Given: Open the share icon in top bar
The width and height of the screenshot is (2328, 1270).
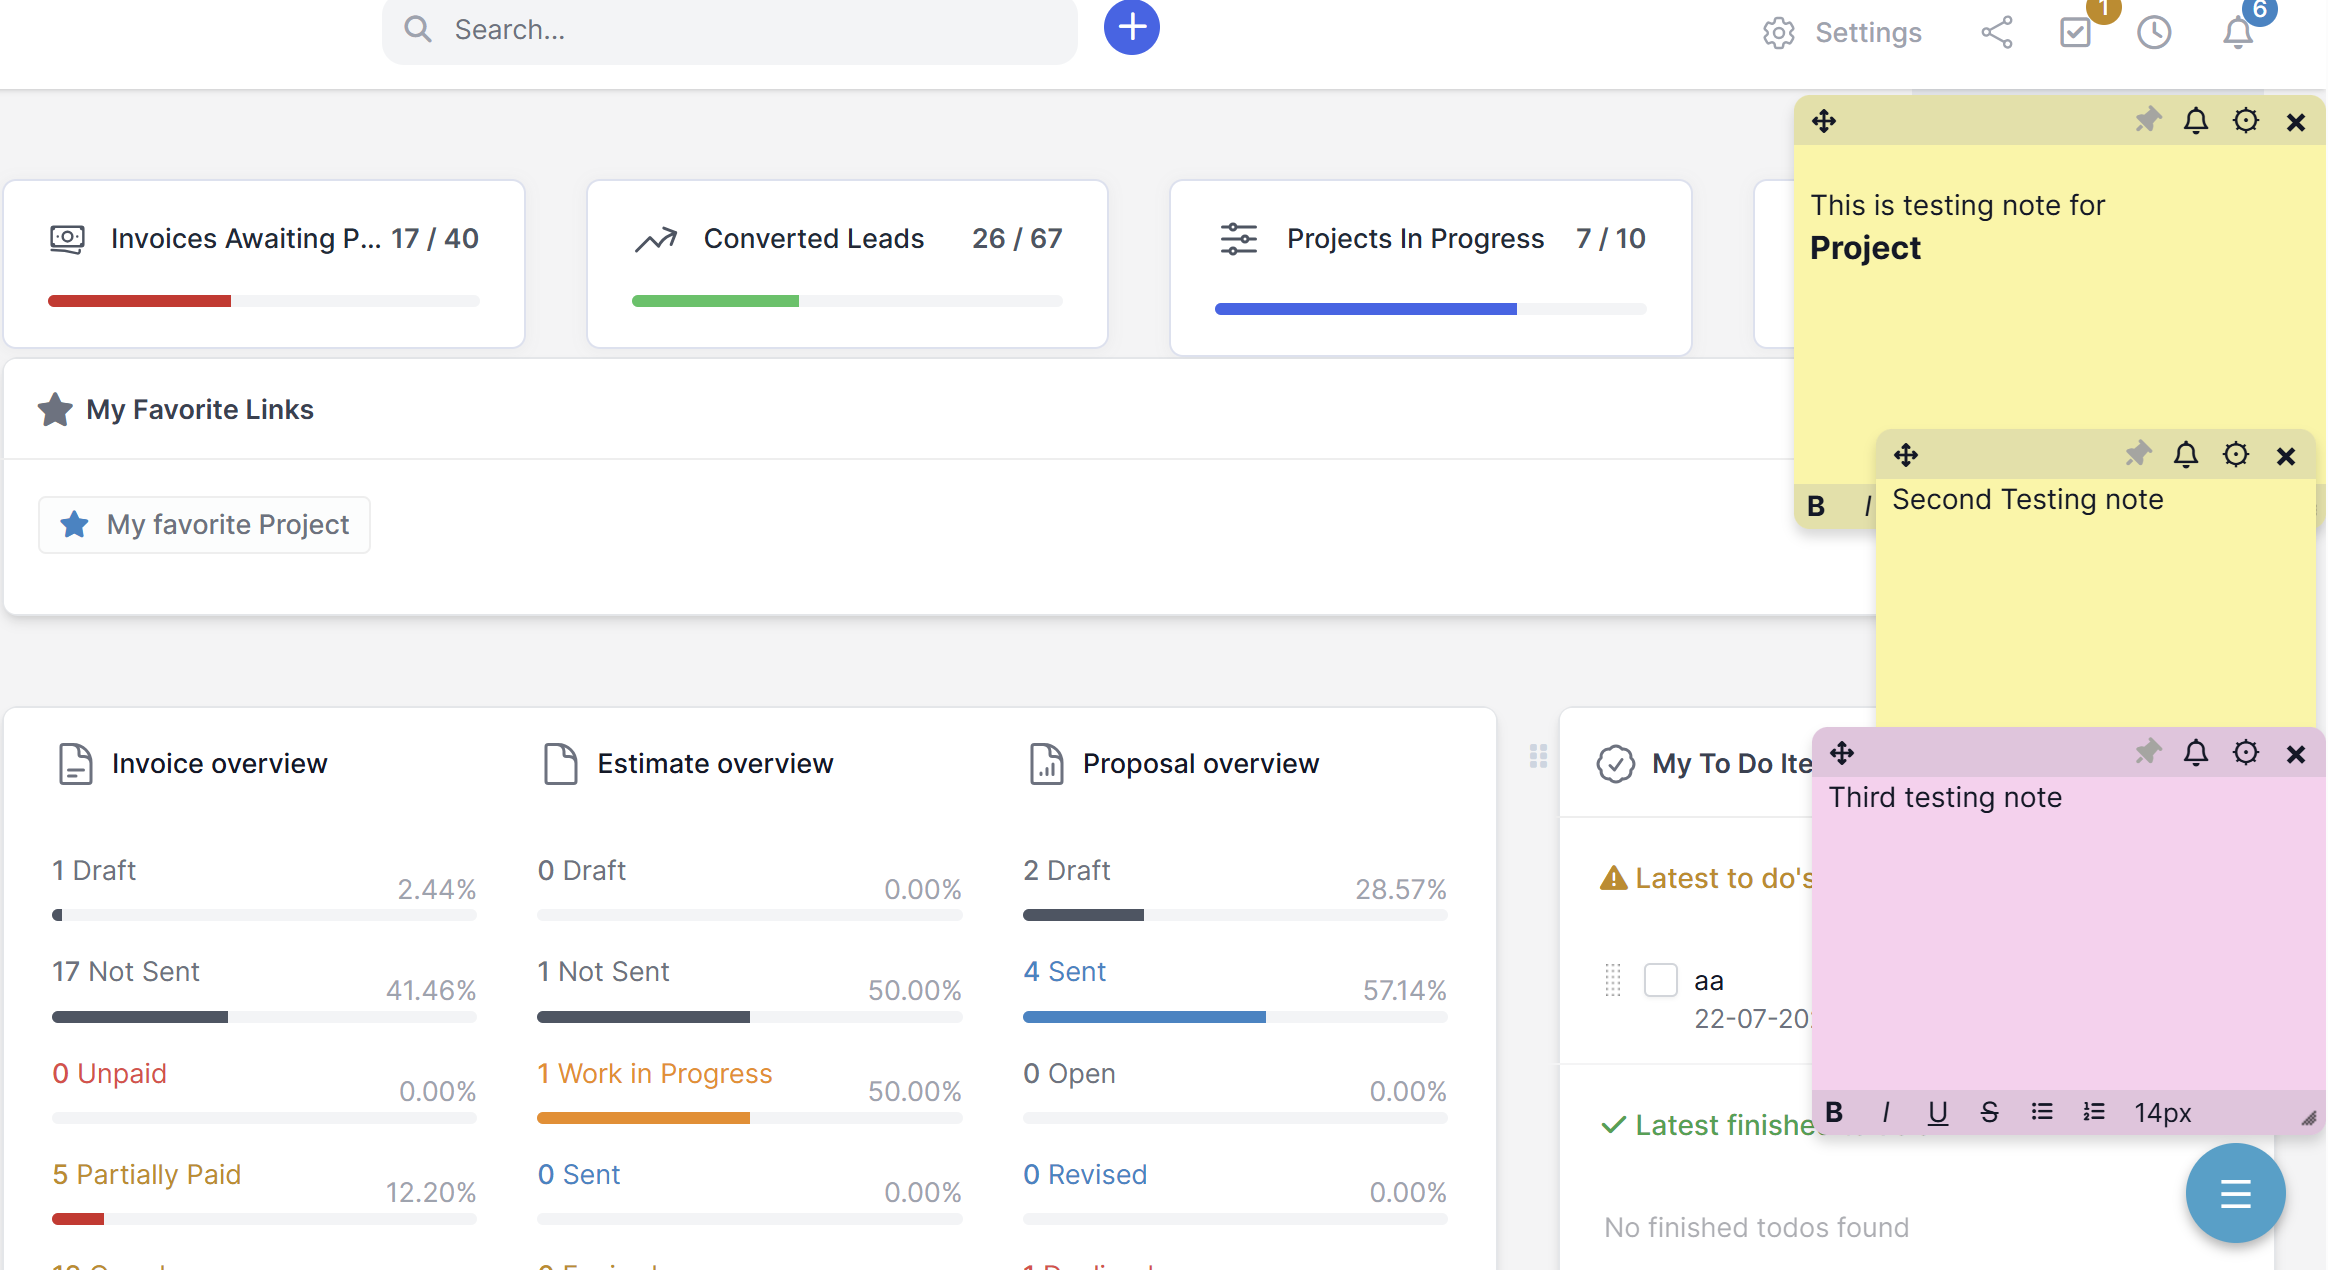Looking at the screenshot, I should coord(1996,32).
